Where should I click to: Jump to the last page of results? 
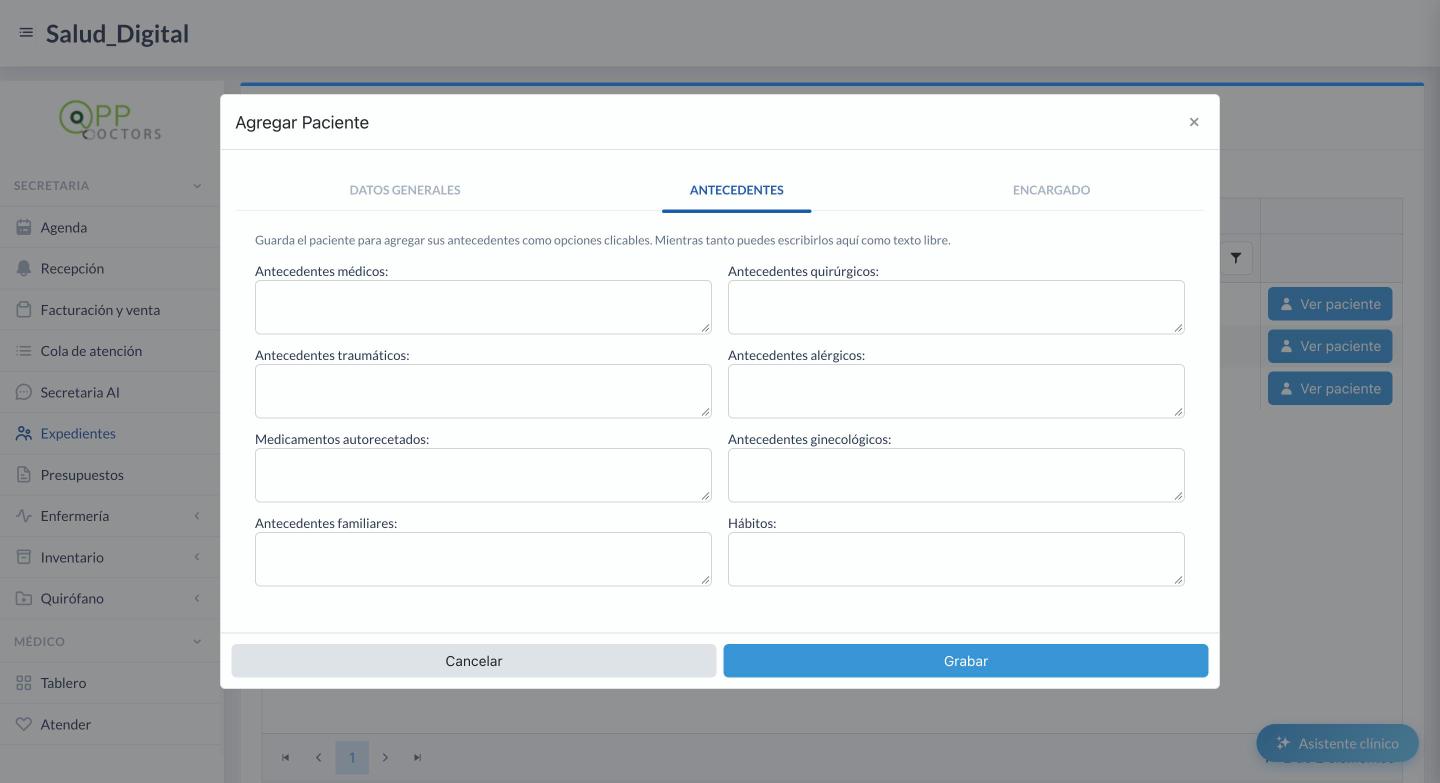coord(418,757)
